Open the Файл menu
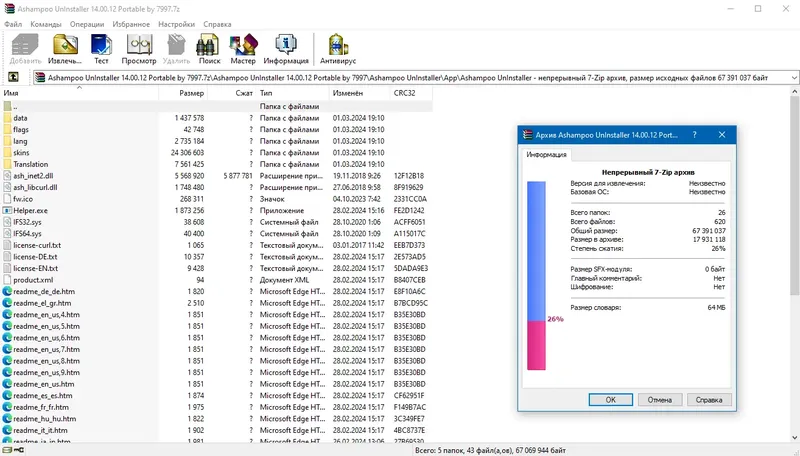Screen dimensions: 800x456 pyautogui.click(x=13, y=24)
